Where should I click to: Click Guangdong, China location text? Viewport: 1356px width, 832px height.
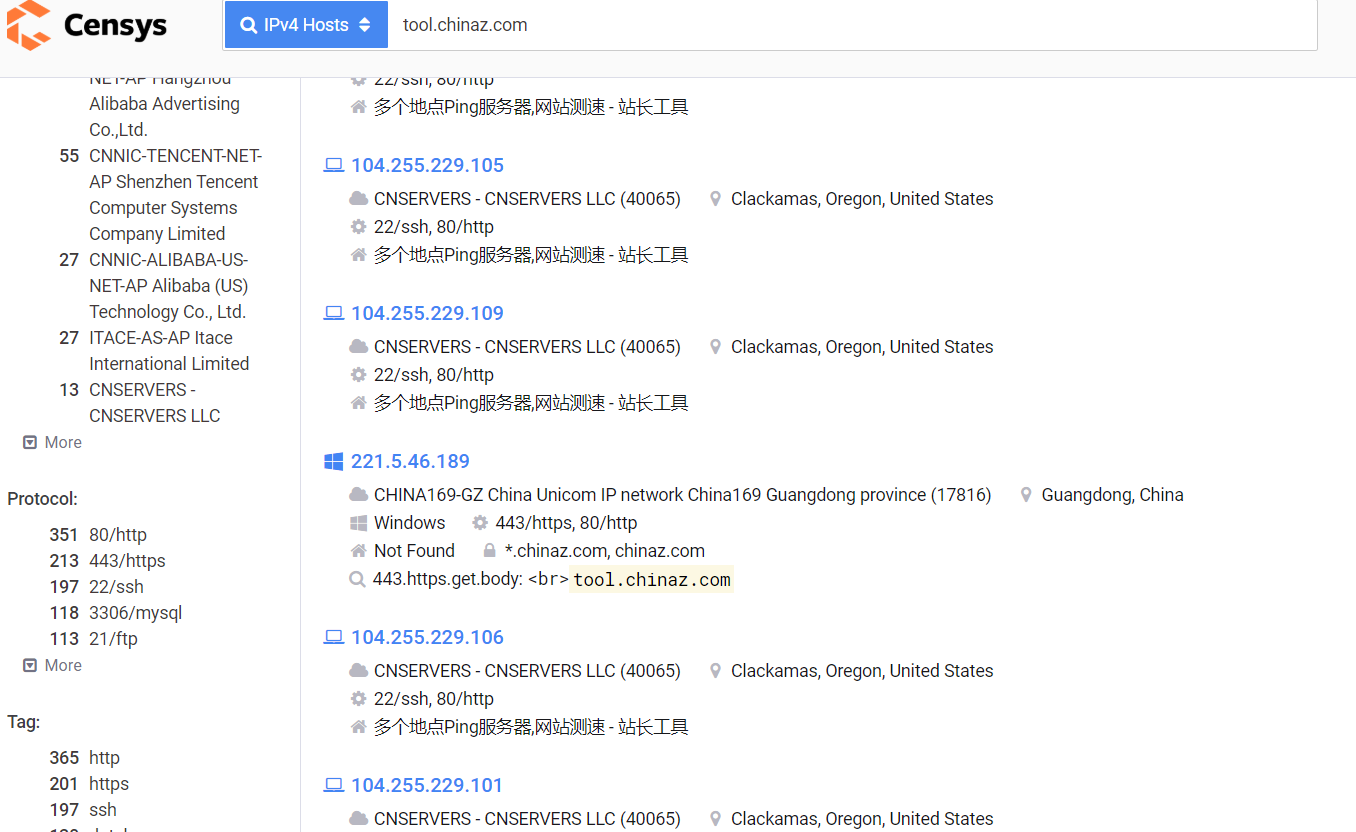1112,495
